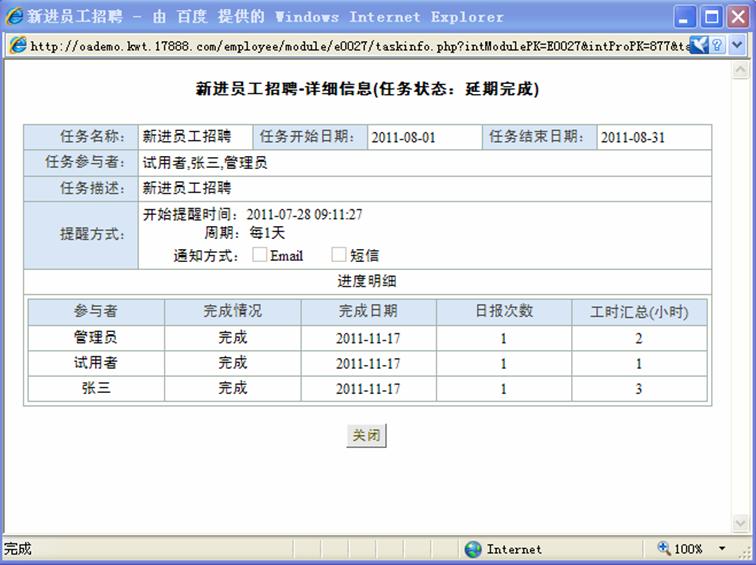Minimize the browser window
The image size is (756, 565).
coord(685,17)
